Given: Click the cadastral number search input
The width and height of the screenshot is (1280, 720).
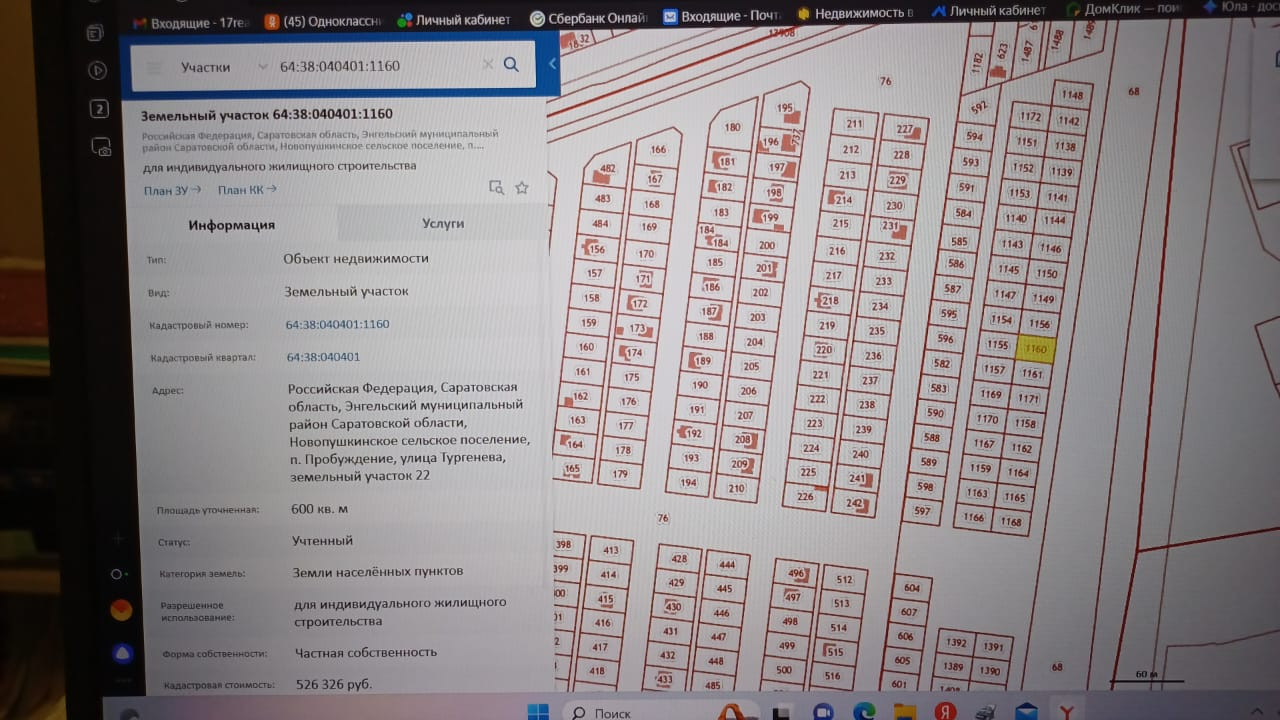Looking at the screenshot, I should coord(375,66).
